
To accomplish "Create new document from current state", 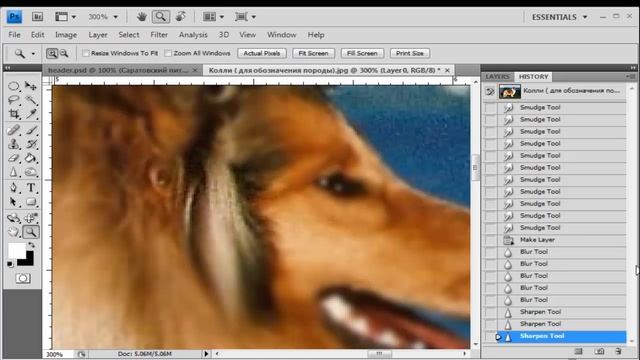I will point(578,351).
